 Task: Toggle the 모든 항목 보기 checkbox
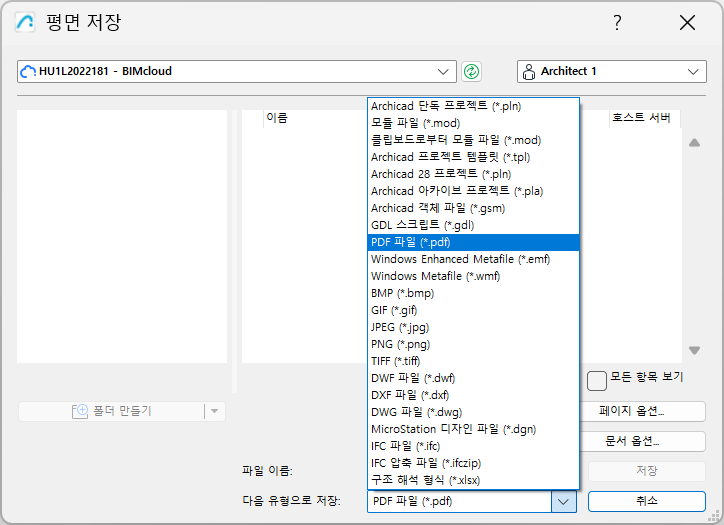597,381
